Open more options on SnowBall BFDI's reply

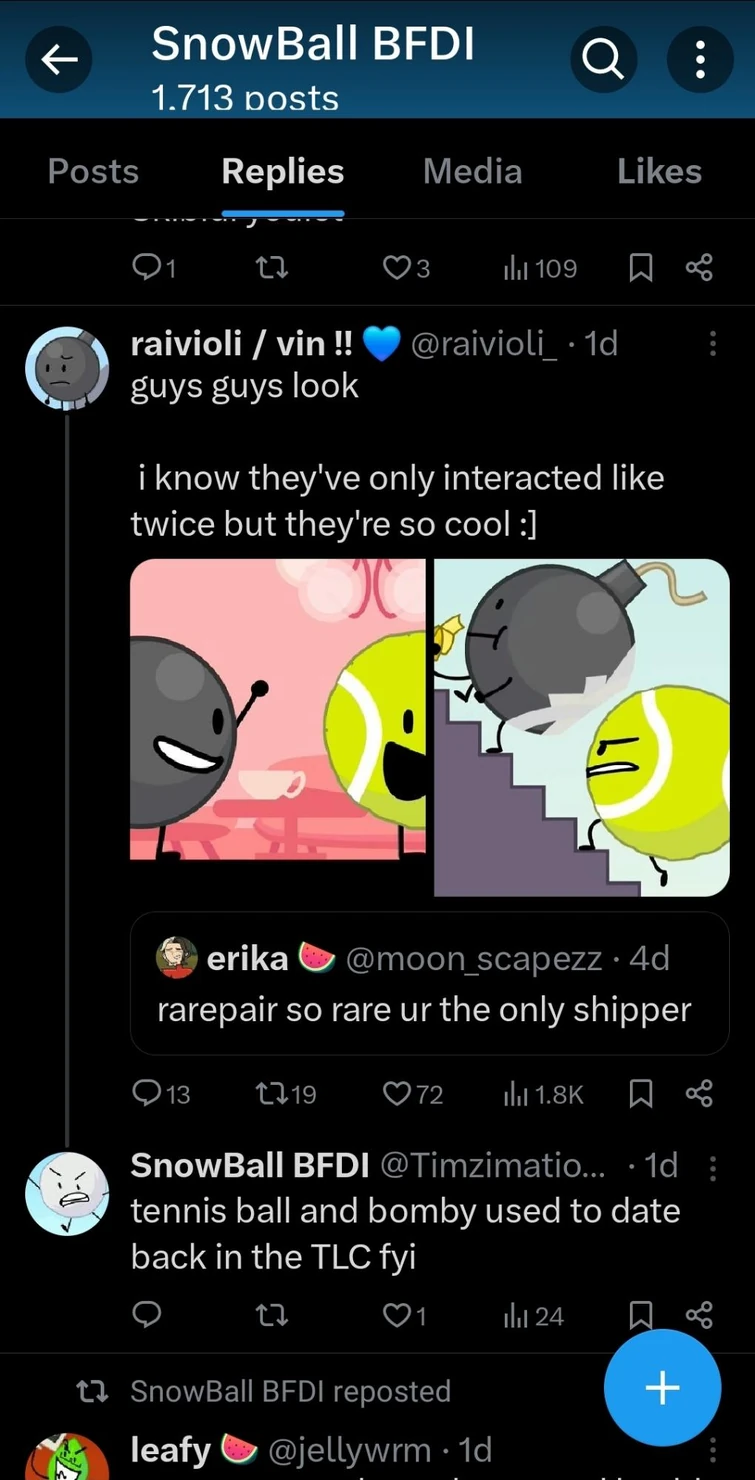(x=712, y=1166)
